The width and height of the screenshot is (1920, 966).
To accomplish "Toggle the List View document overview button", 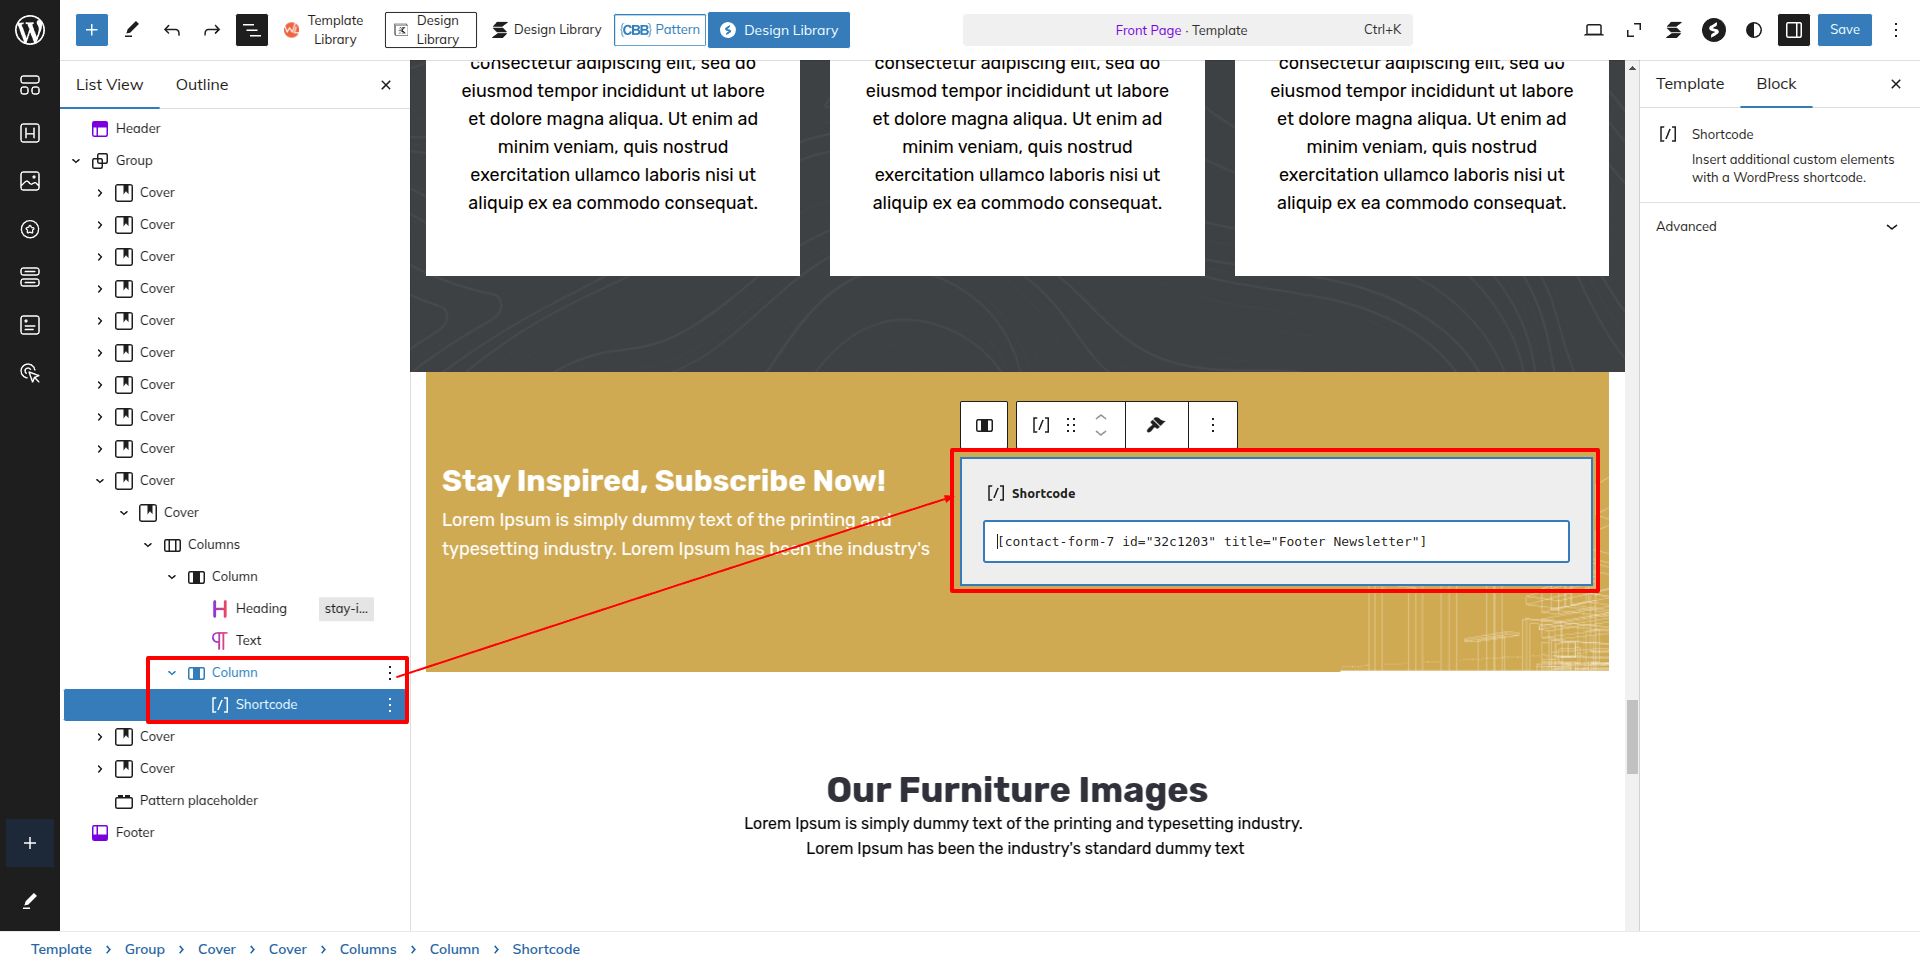I will 252,30.
